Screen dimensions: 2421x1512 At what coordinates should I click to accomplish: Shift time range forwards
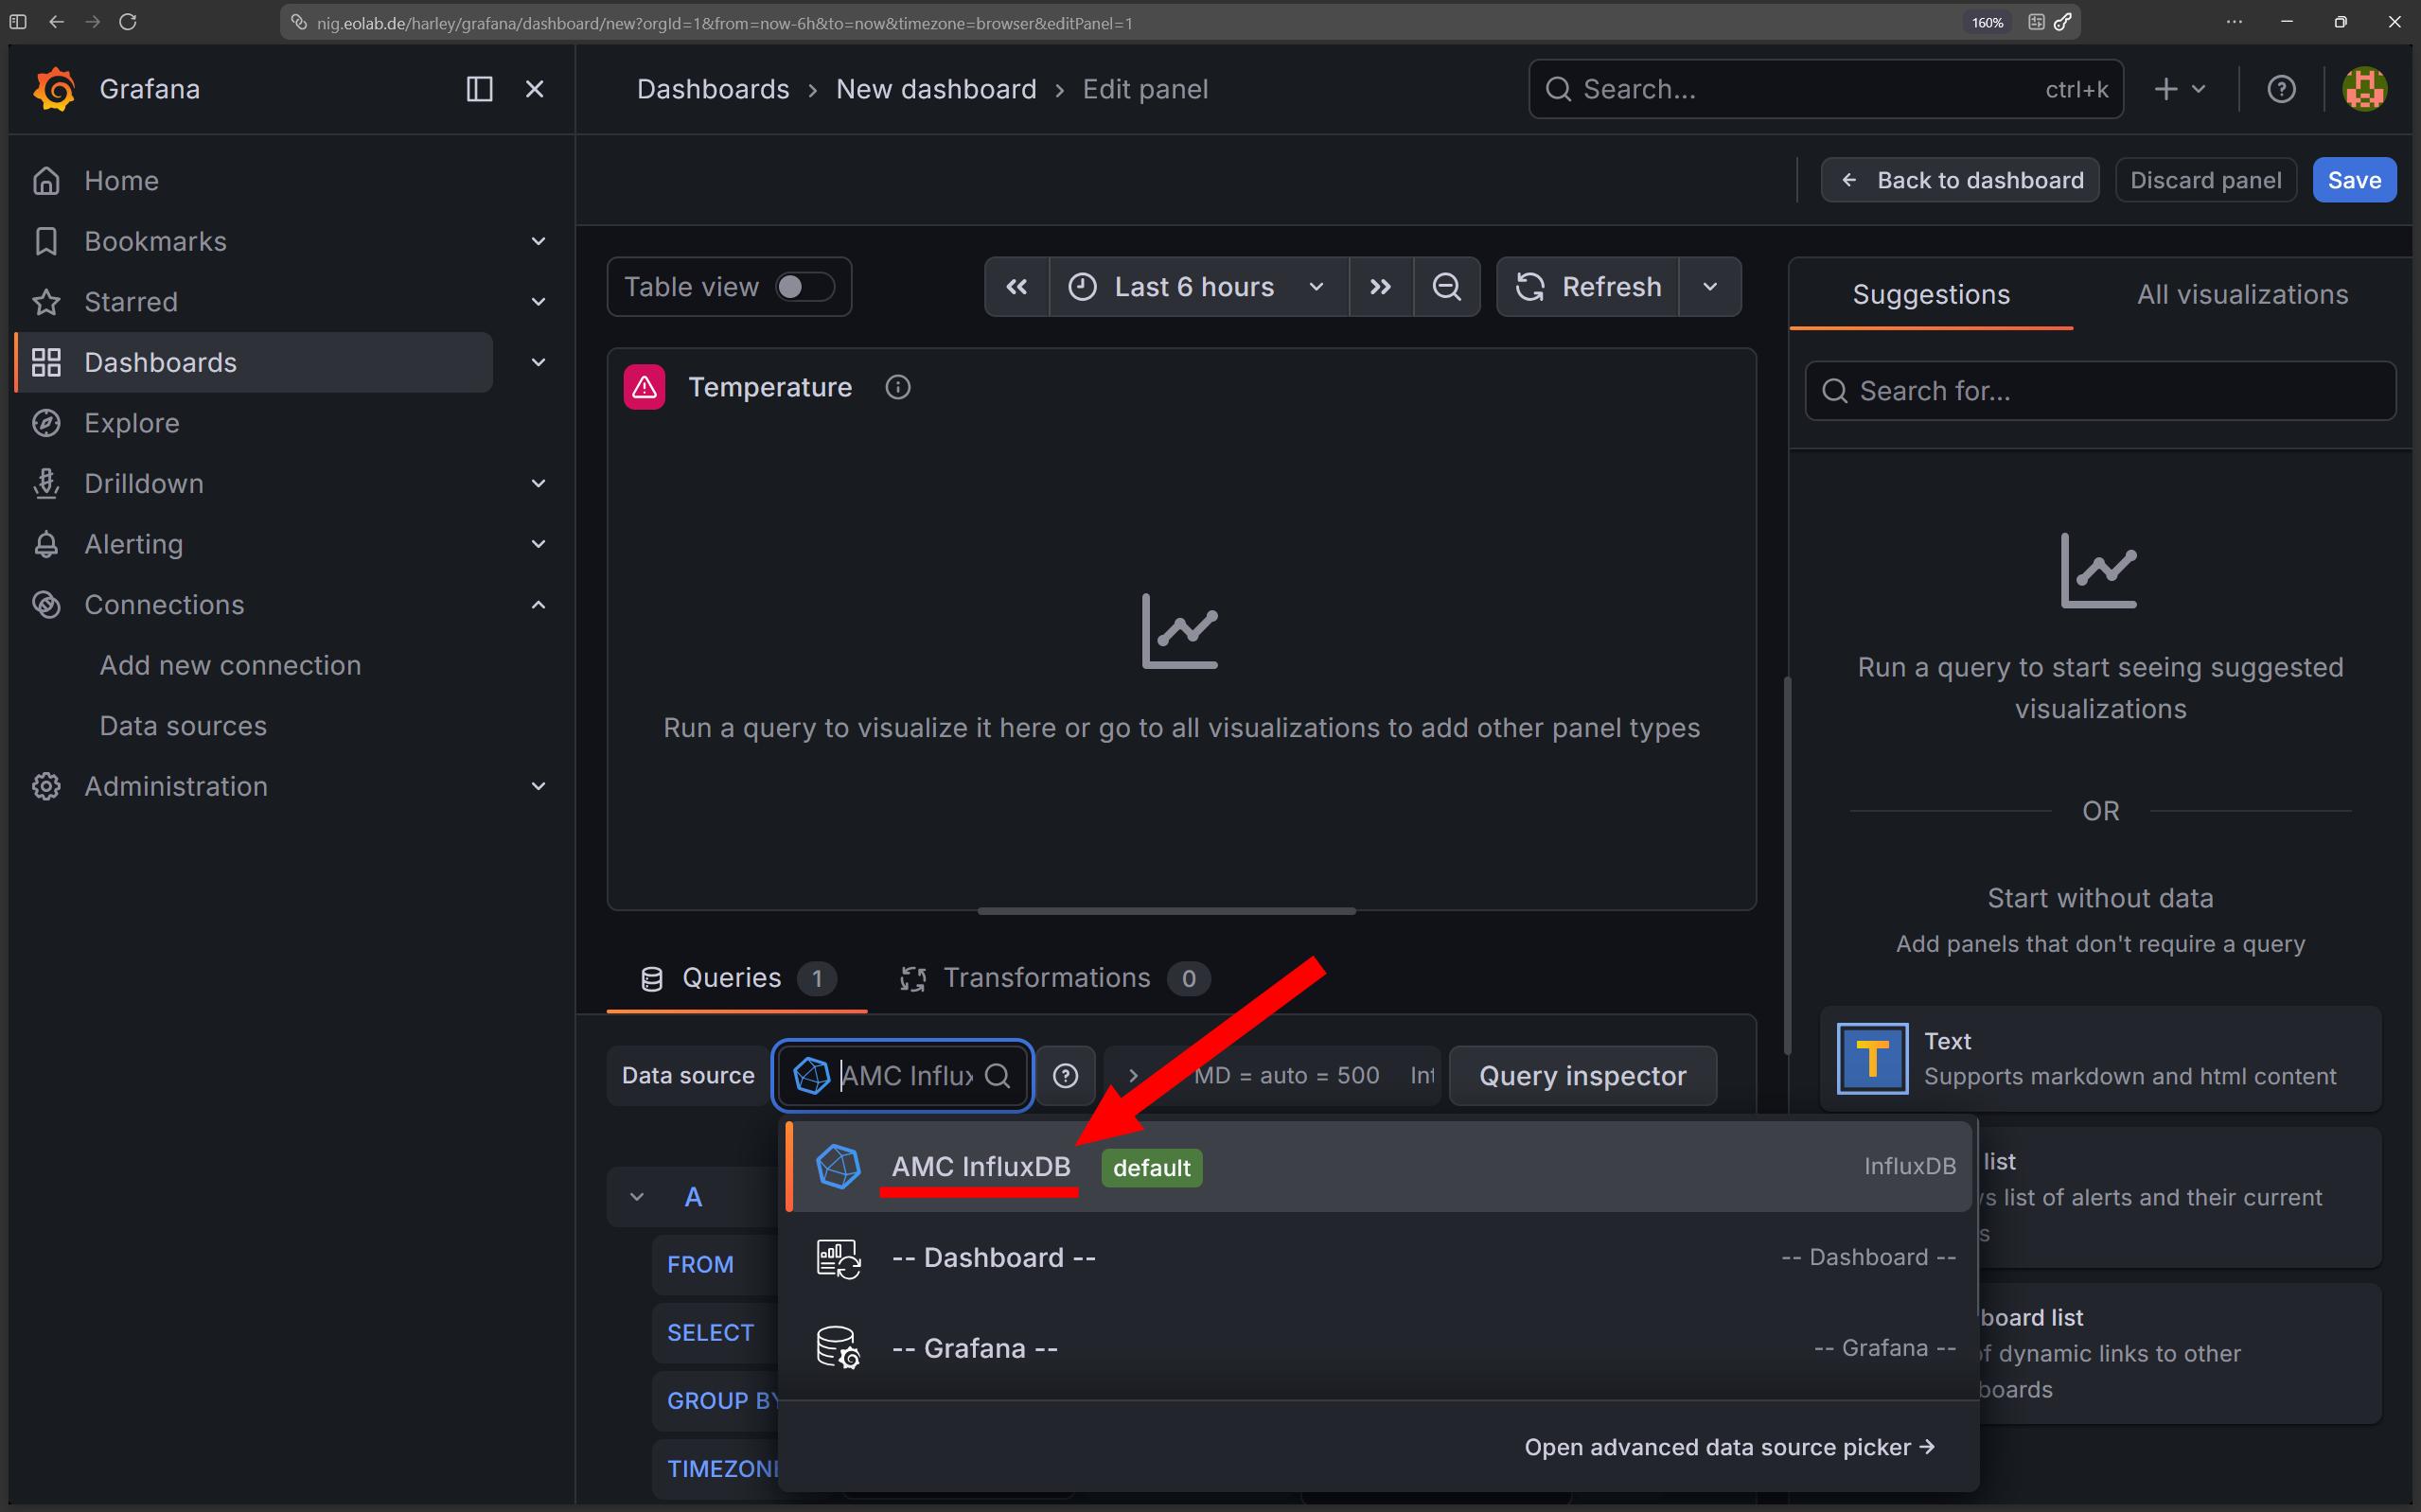coord(1380,287)
